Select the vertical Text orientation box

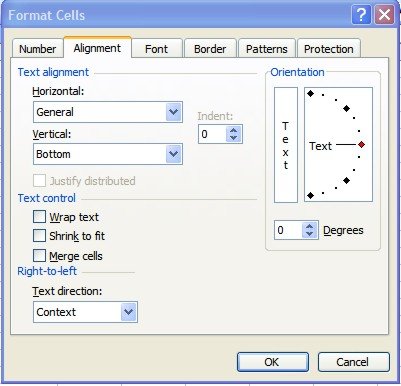point(286,145)
